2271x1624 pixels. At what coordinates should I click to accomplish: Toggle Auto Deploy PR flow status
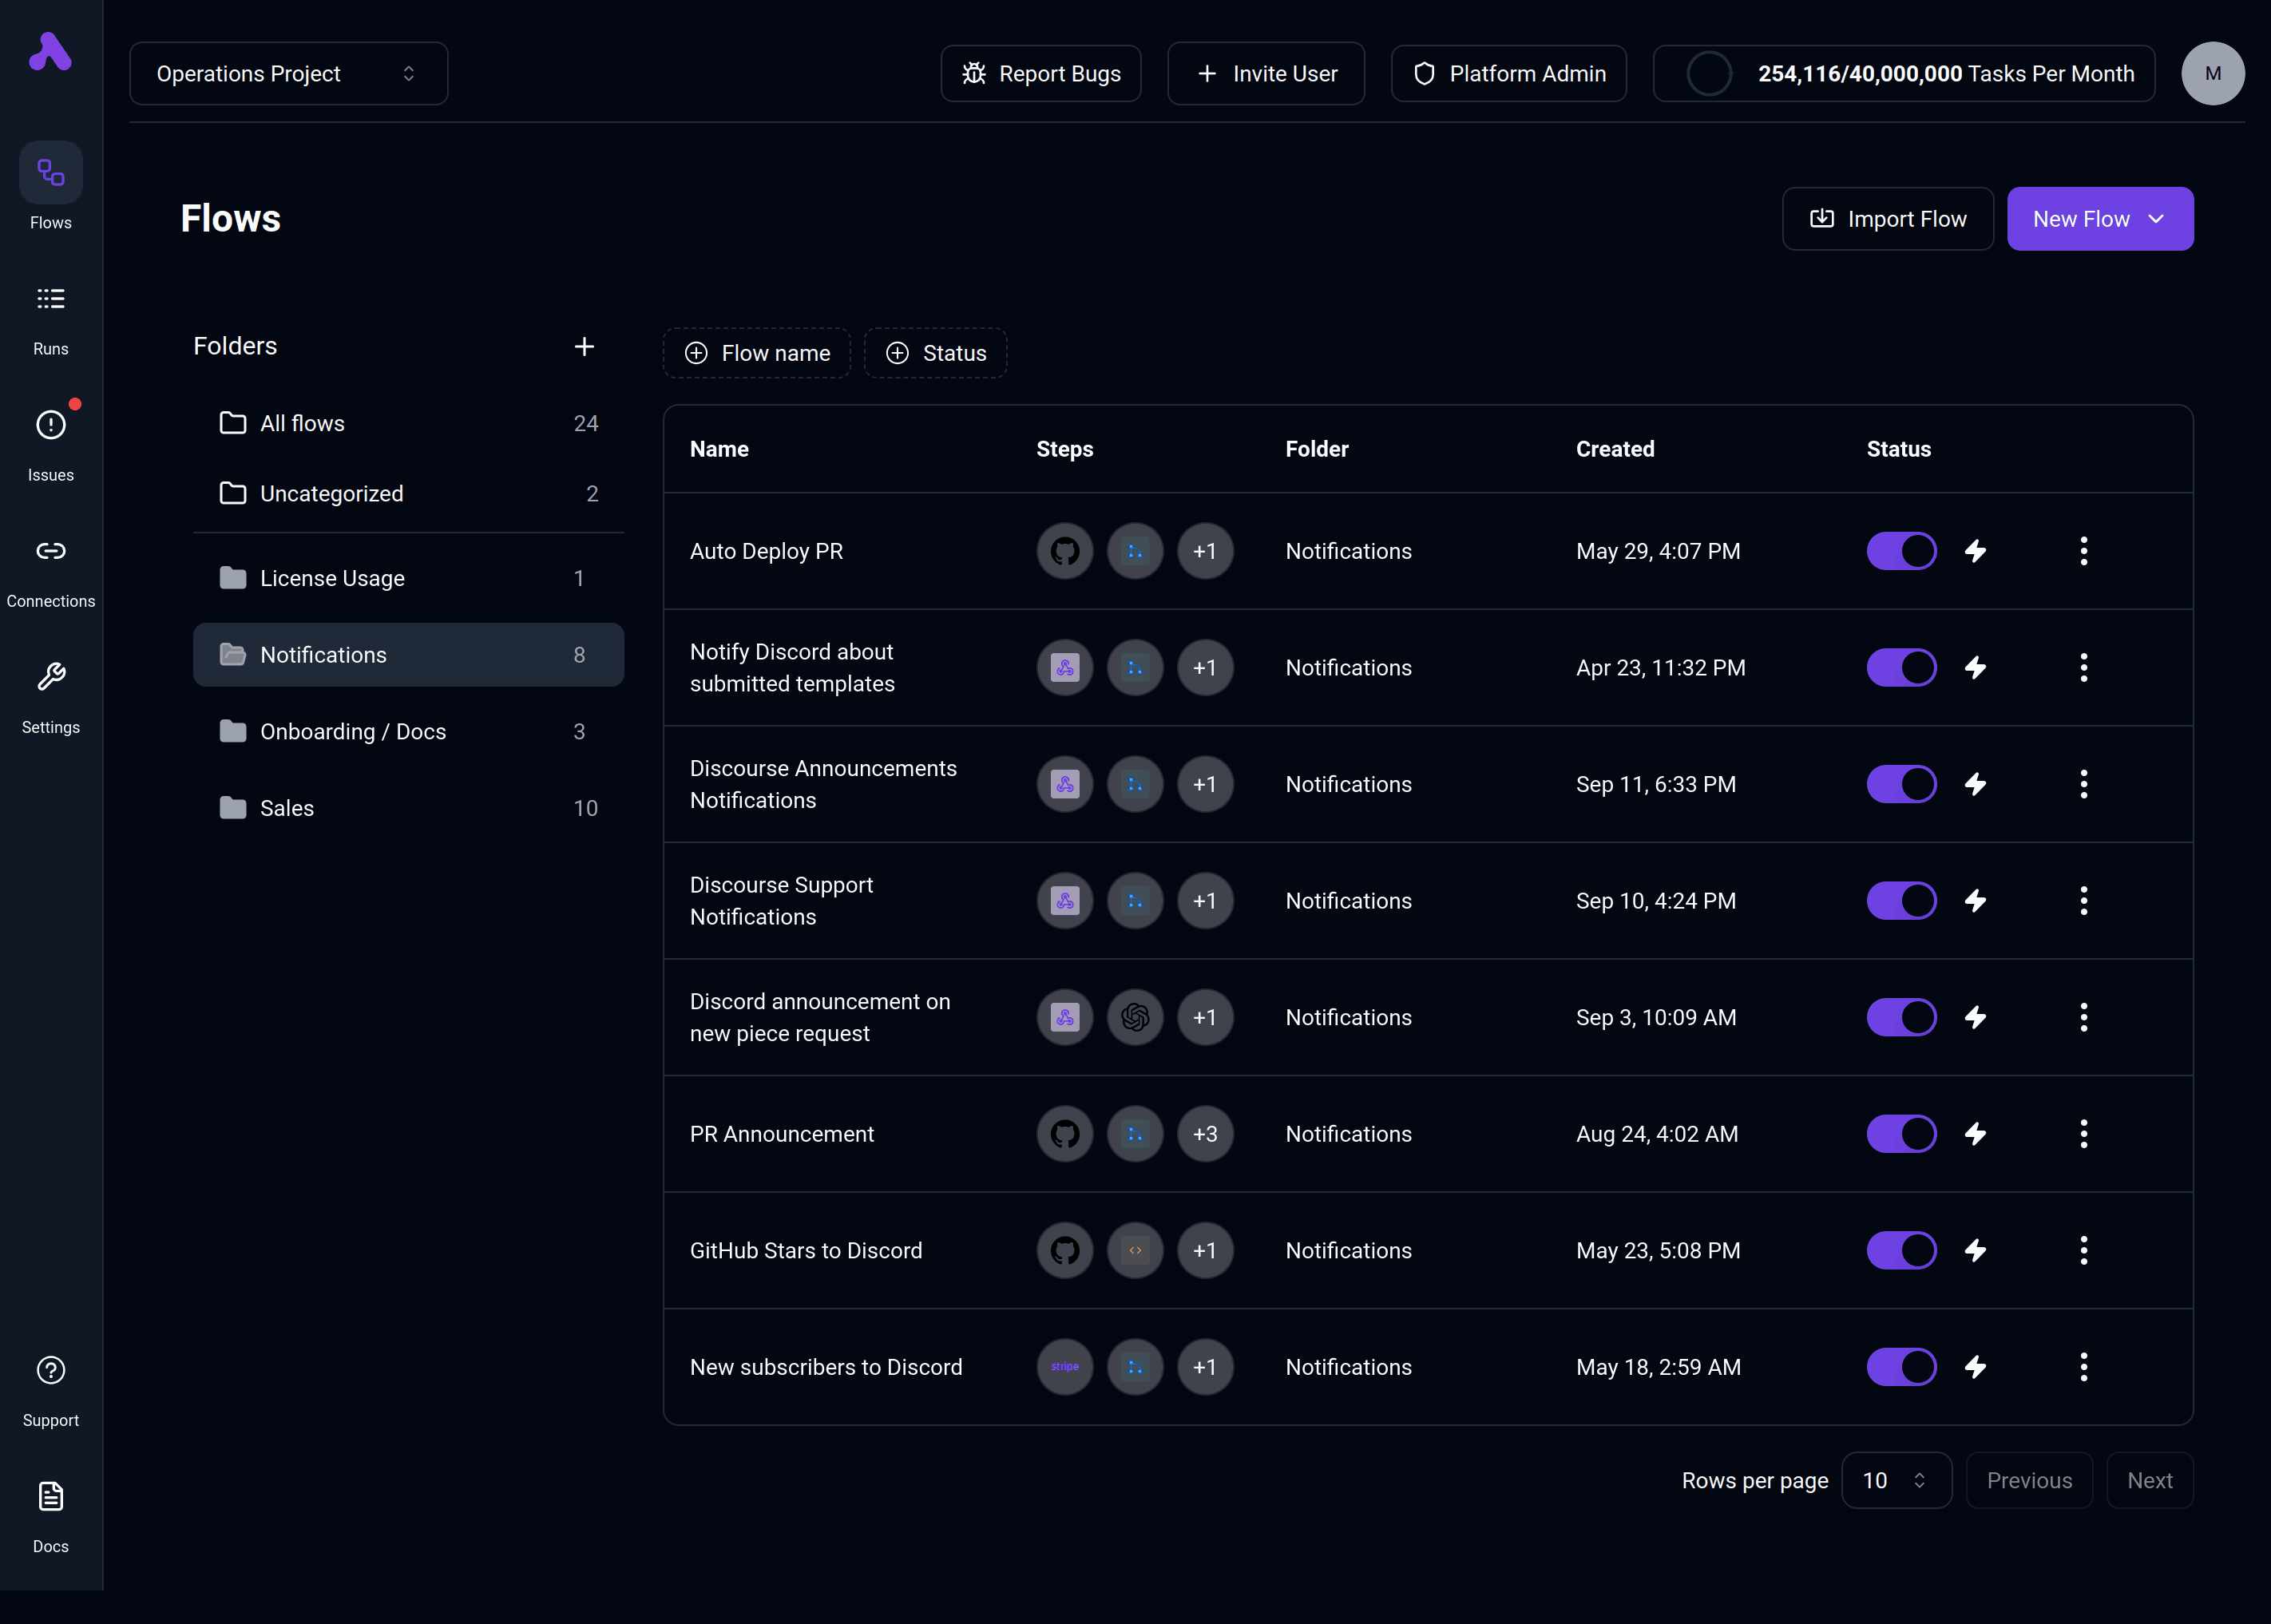point(1901,551)
